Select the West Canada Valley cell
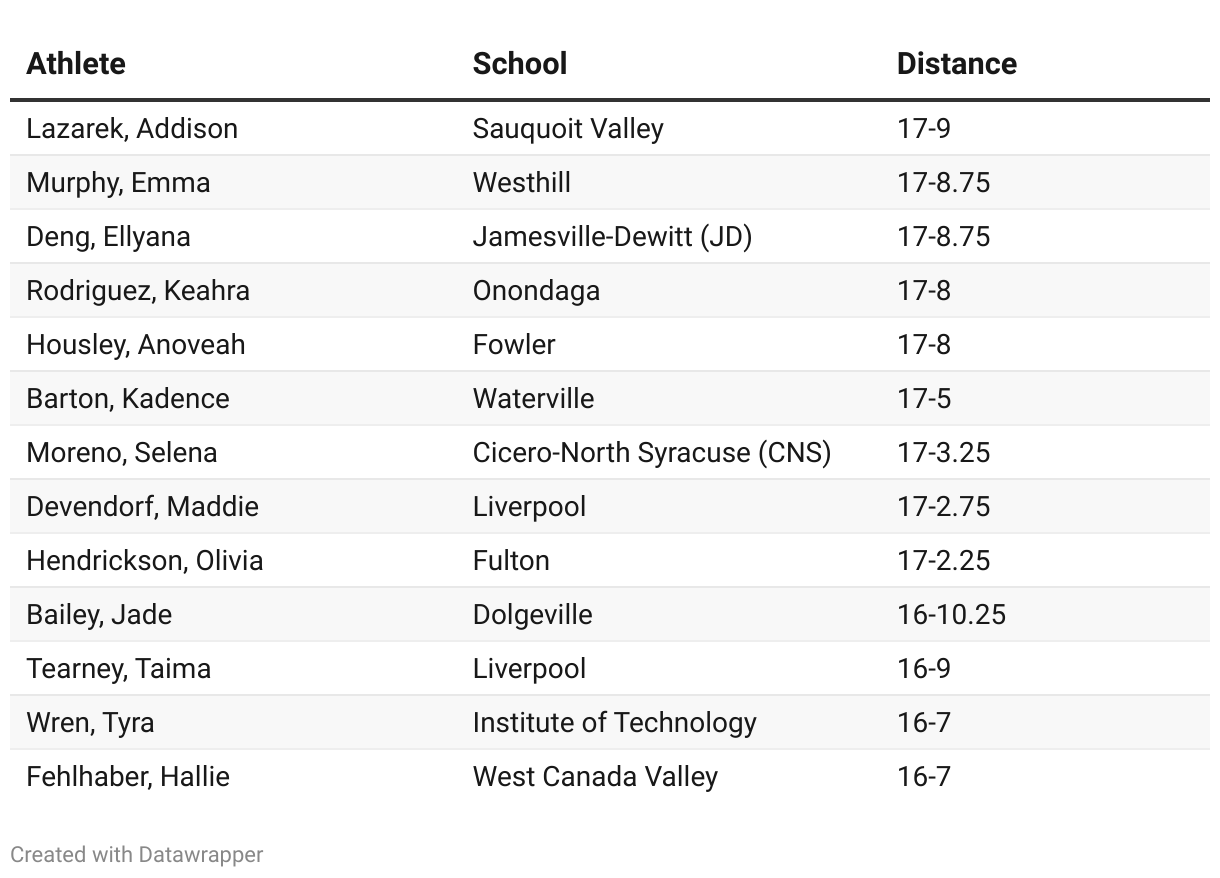 (595, 777)
